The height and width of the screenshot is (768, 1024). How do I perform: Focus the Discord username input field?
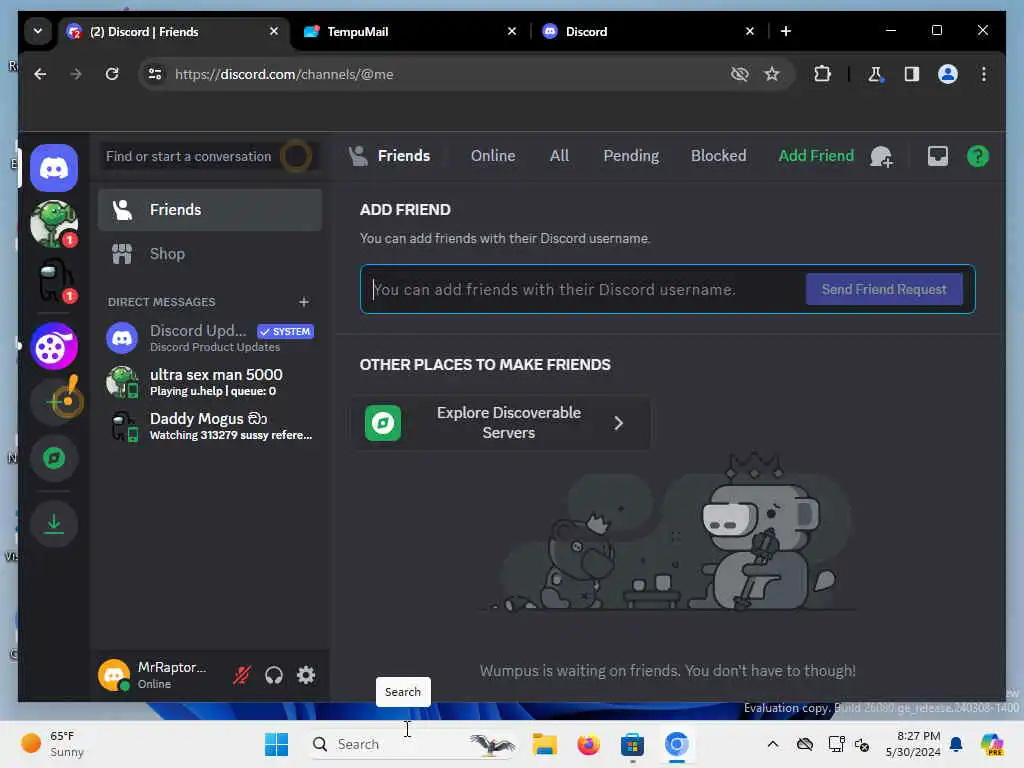pos(584,289)
